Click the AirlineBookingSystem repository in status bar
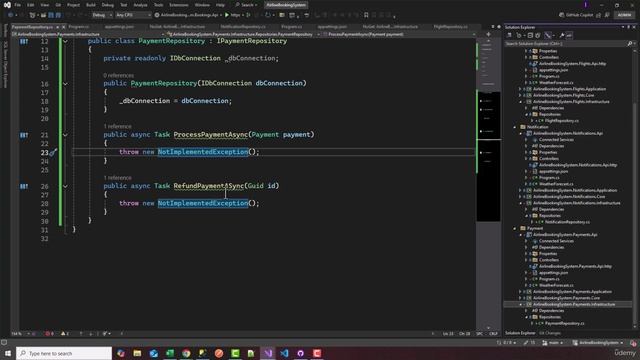Viewport: 640px width, 360px height. (x=598, y=343)
